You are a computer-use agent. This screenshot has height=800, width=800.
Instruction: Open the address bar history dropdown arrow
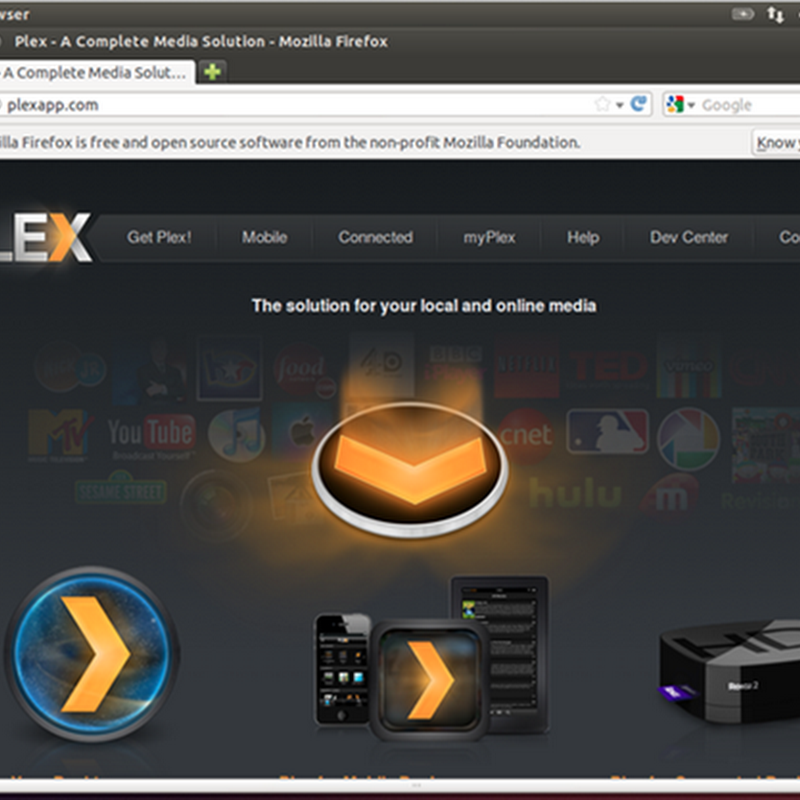tap(619, 105)
